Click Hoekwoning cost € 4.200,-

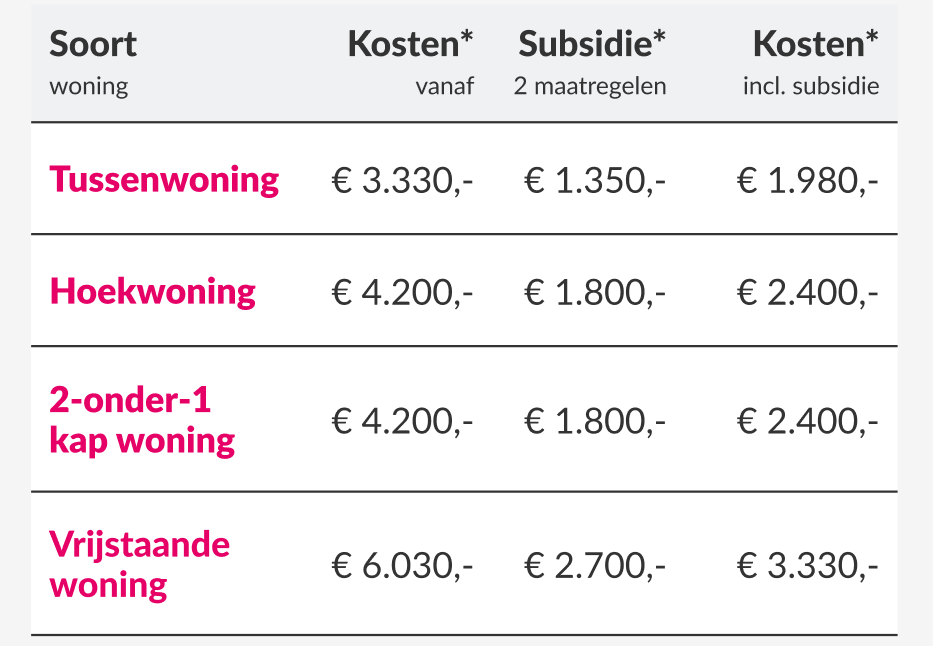pos(402,292)
